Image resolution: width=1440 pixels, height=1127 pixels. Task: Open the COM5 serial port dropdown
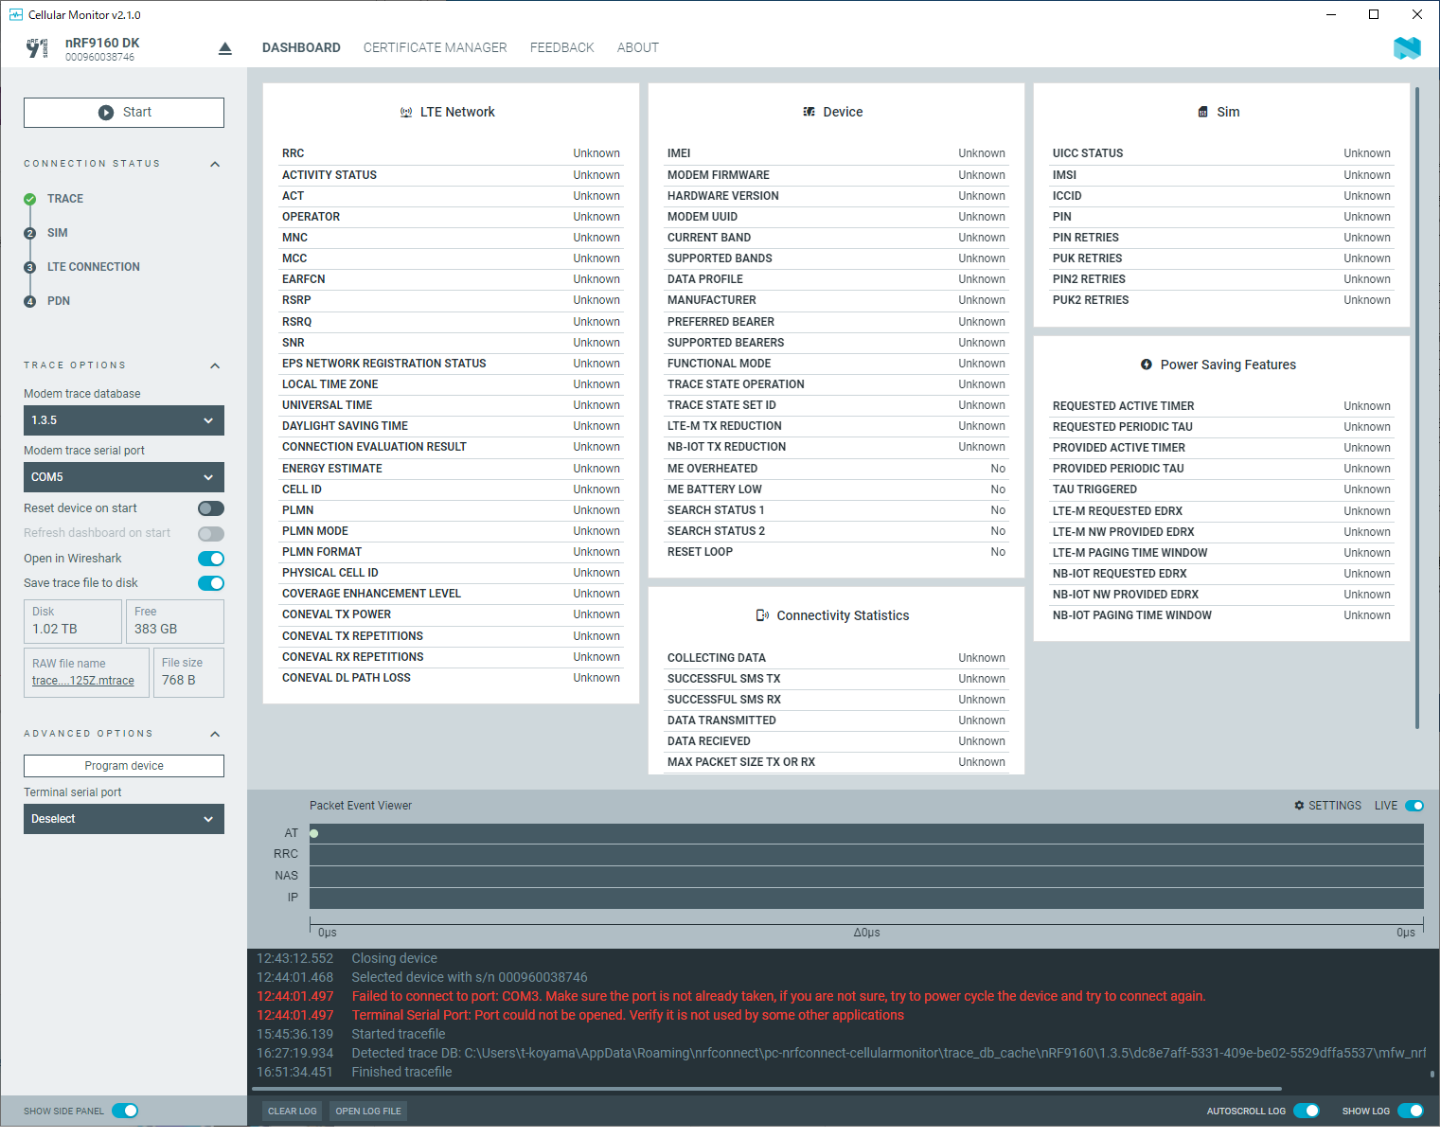click(x=124, y=477)
